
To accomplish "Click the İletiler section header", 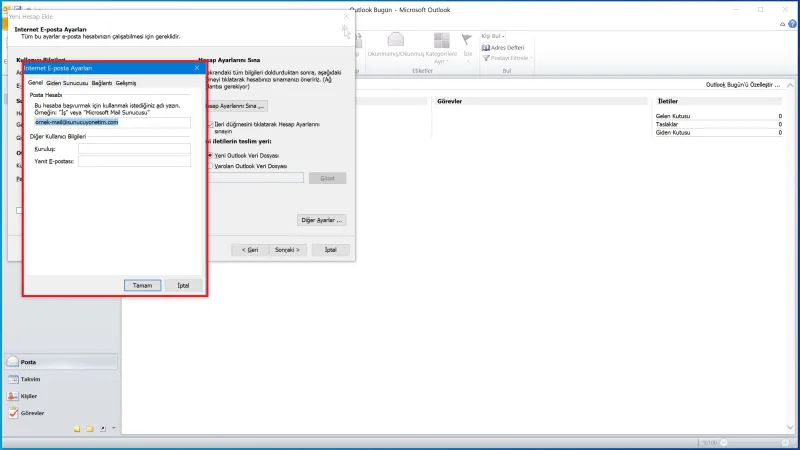I will click(x=667, y=101).
